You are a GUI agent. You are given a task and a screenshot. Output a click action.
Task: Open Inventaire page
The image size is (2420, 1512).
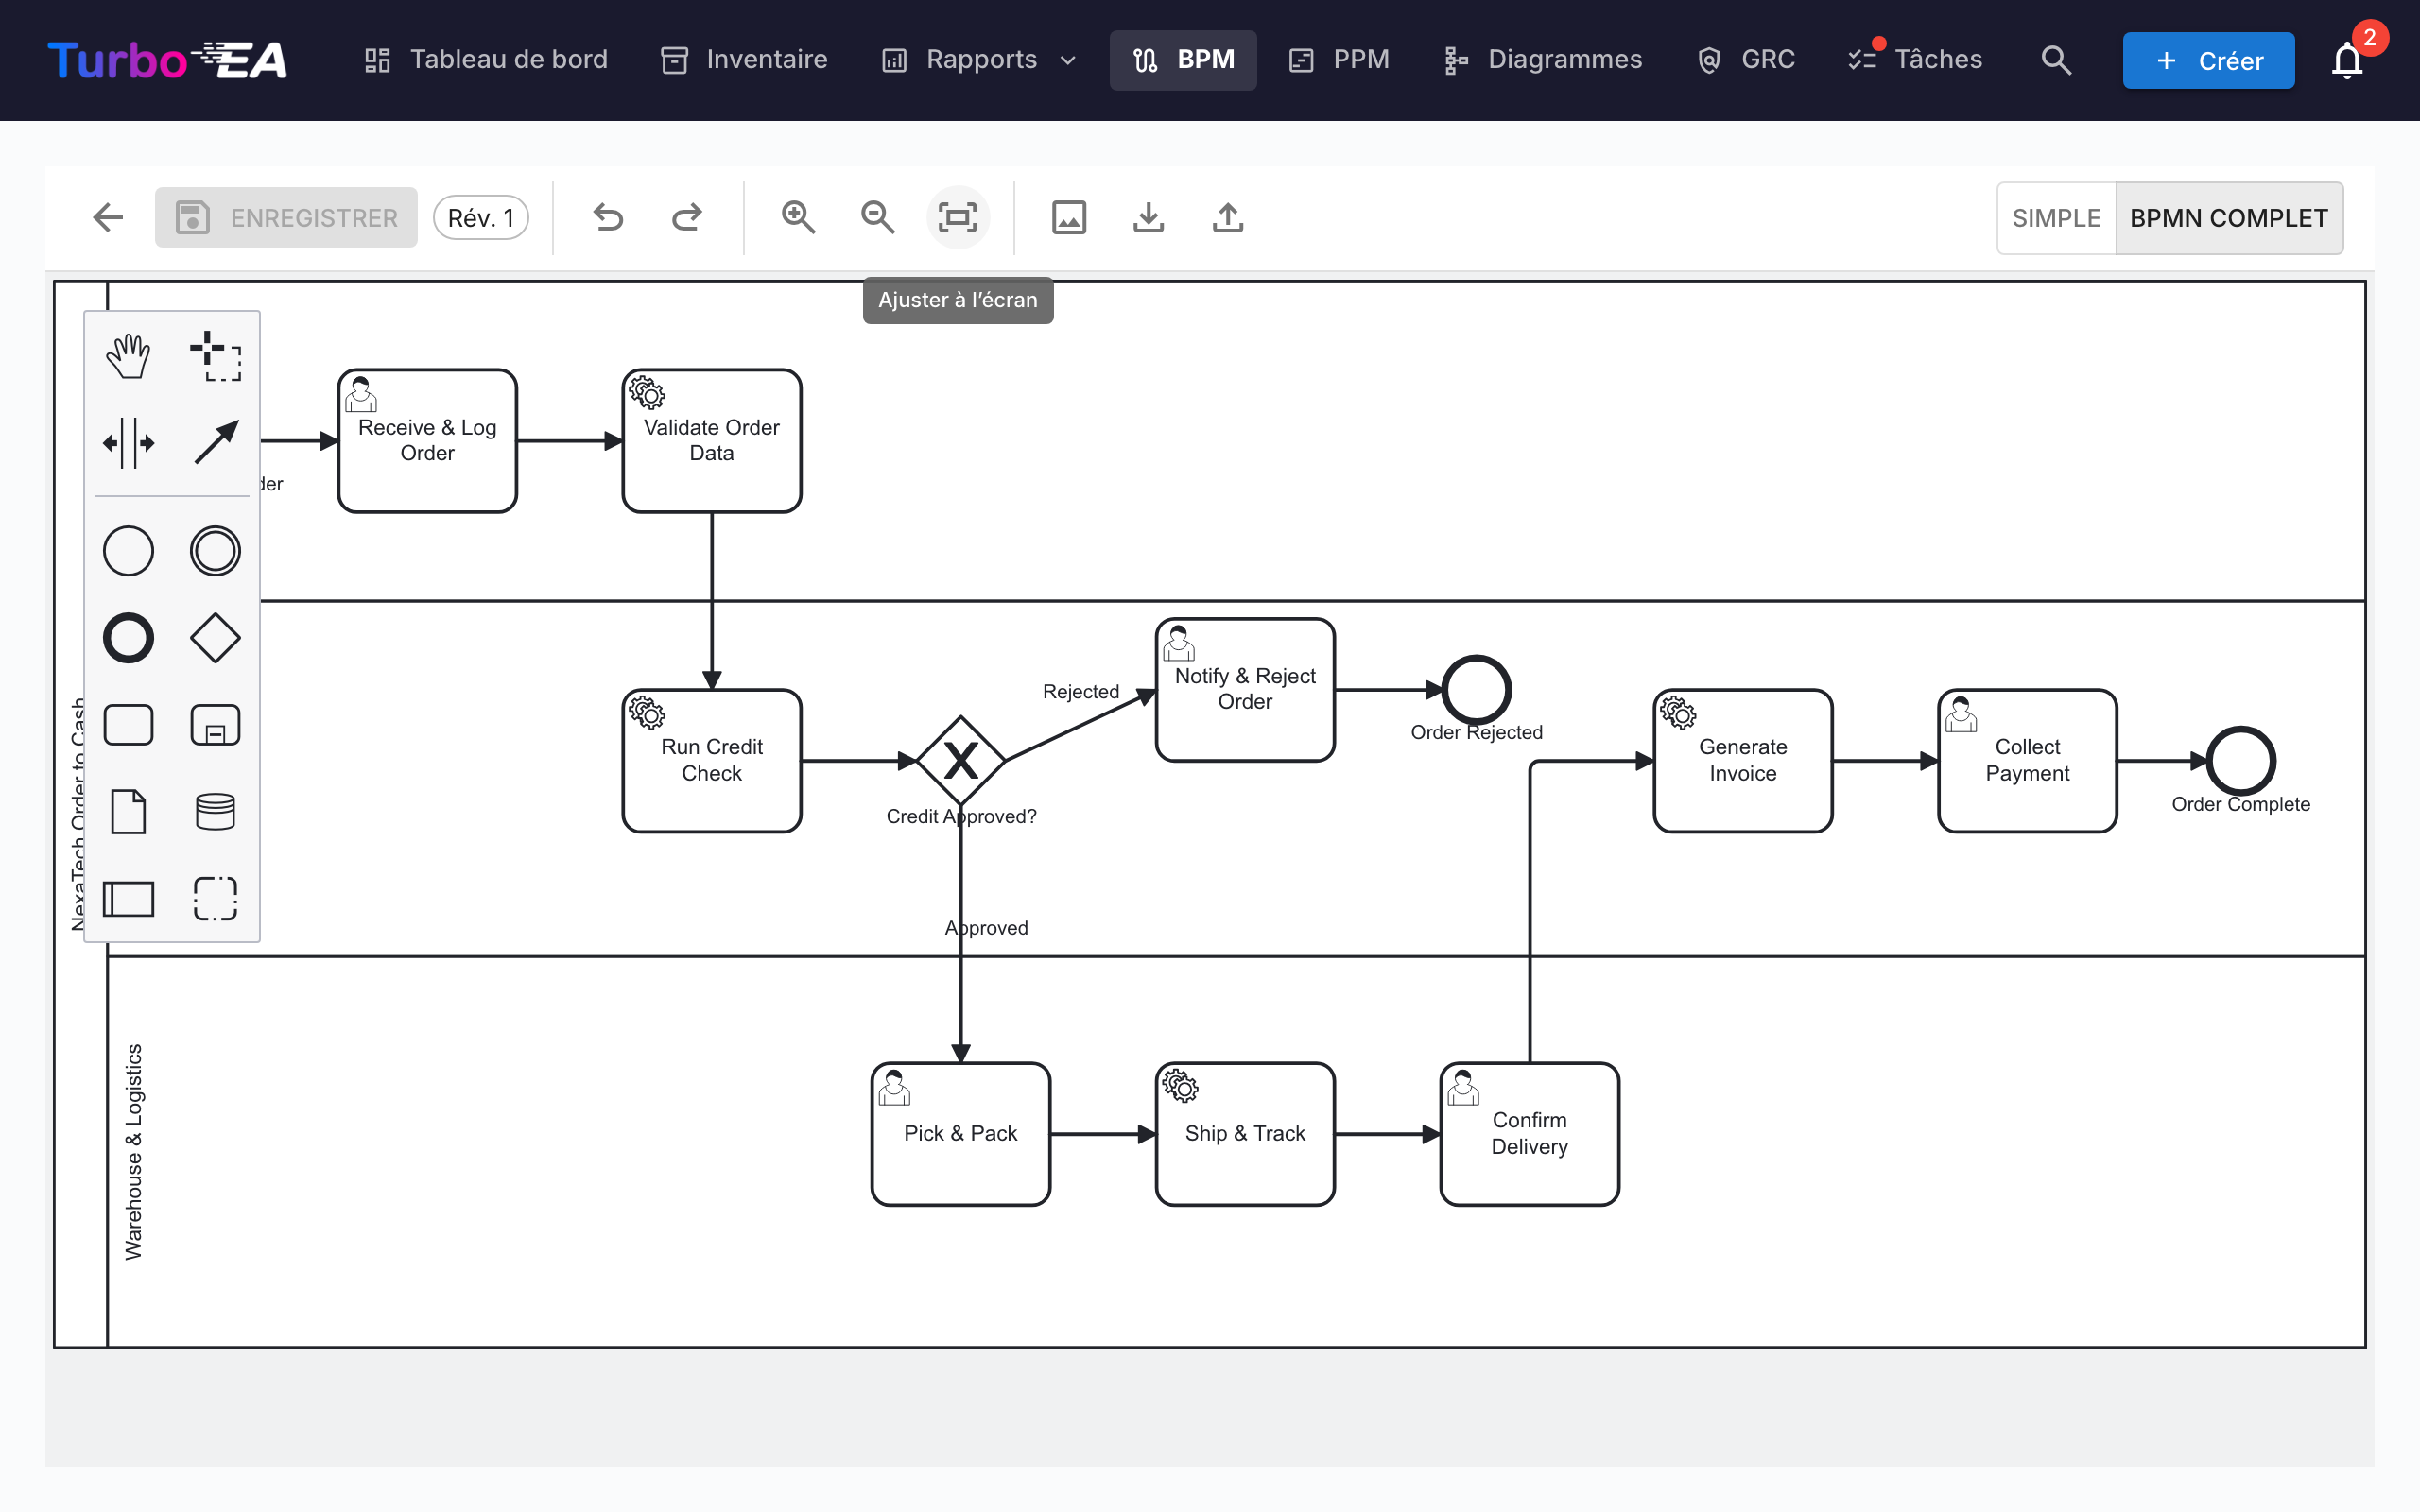click(x=745, y=60)
